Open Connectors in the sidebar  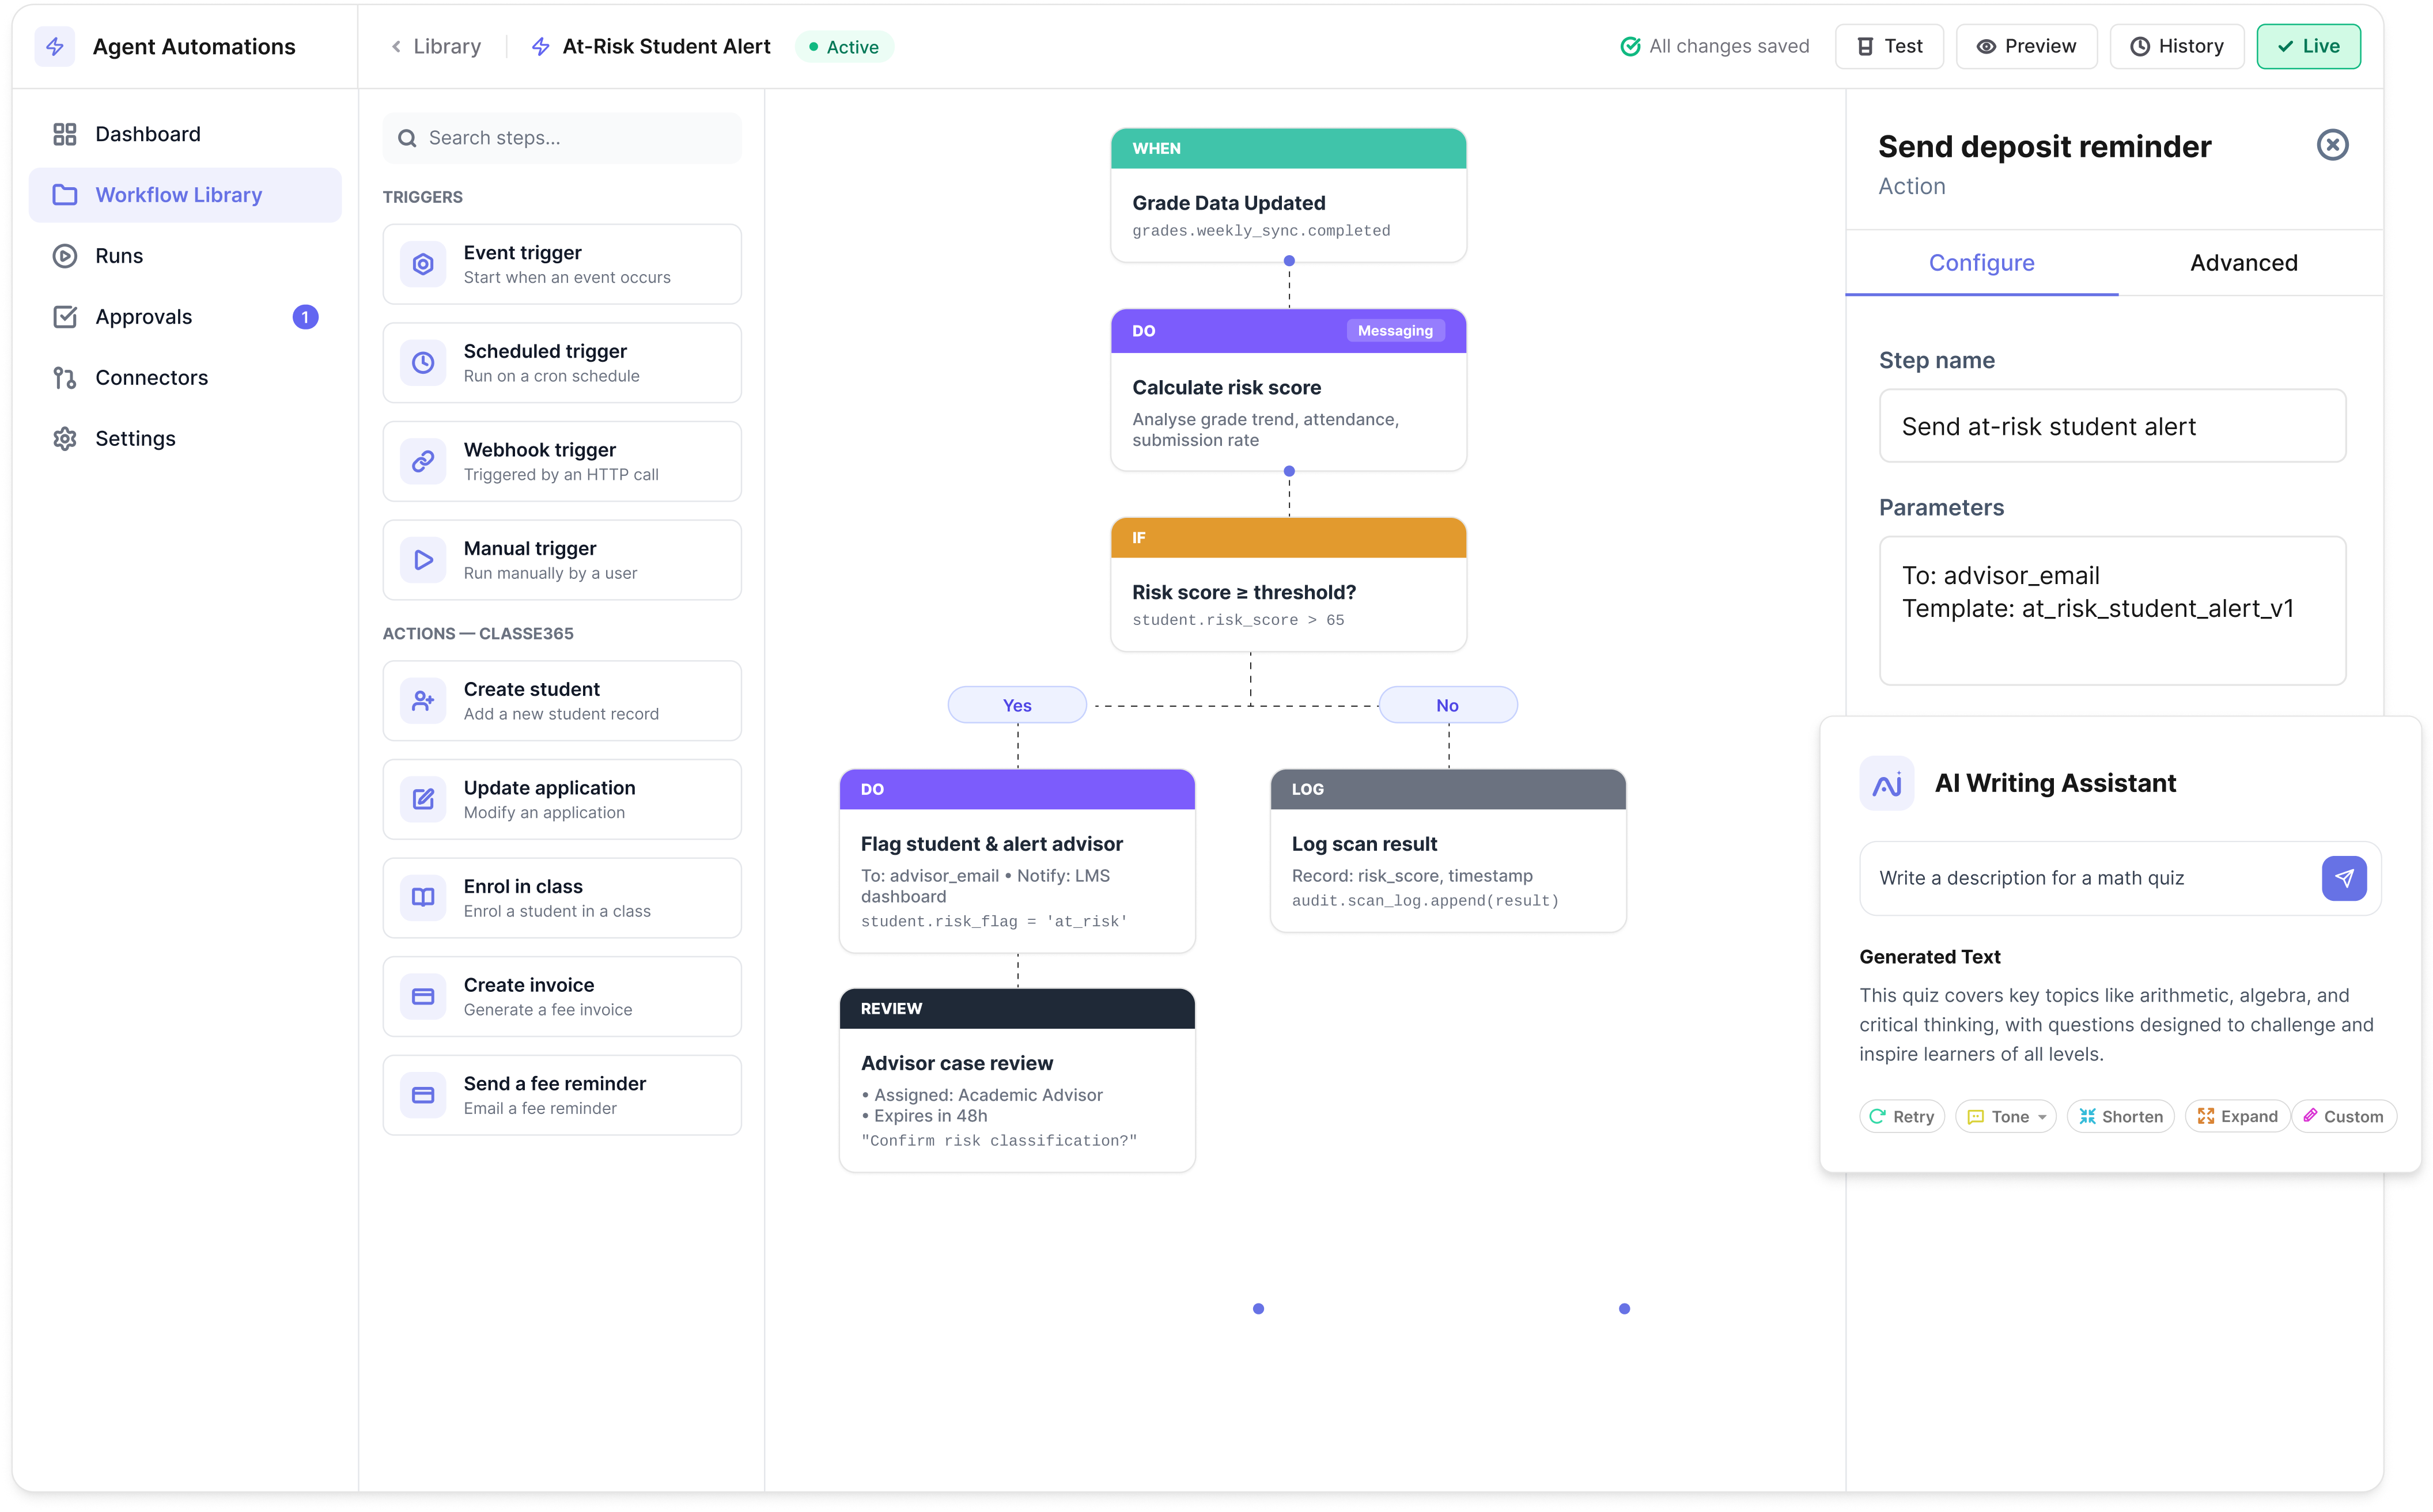click(x=185, y=378)
